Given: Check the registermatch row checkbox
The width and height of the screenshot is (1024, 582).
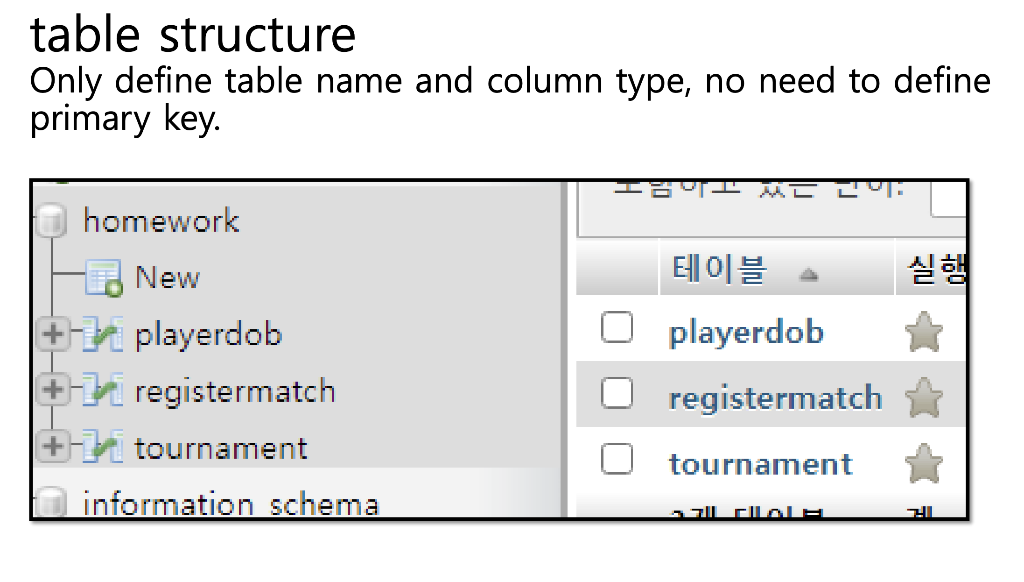Looking at the screenshot, I should coord(617,393).
